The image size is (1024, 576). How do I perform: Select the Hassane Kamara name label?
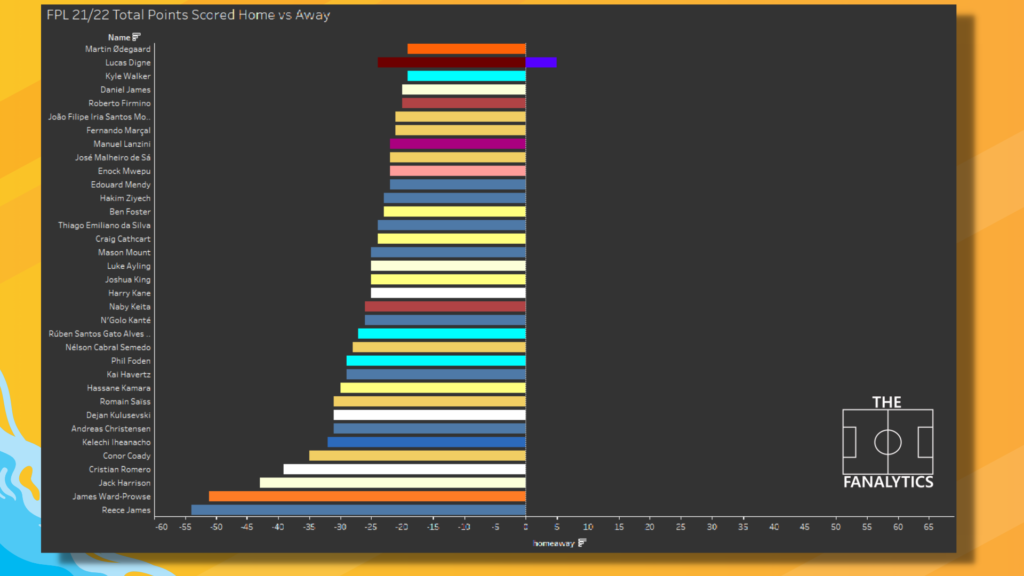click(119, 388)
